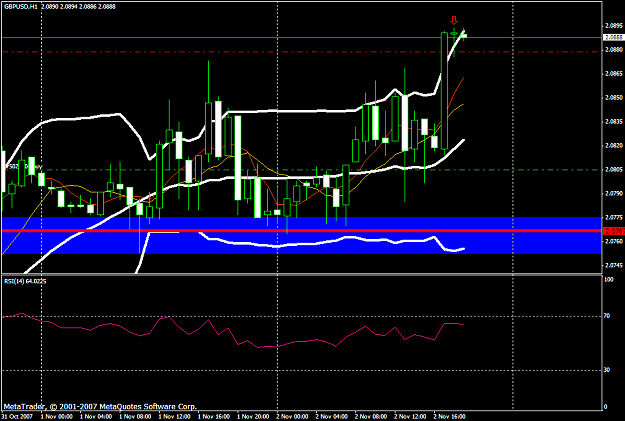Click the 31 Oct 2007 date label
625x421 pixels.
[x=16, y=417]
